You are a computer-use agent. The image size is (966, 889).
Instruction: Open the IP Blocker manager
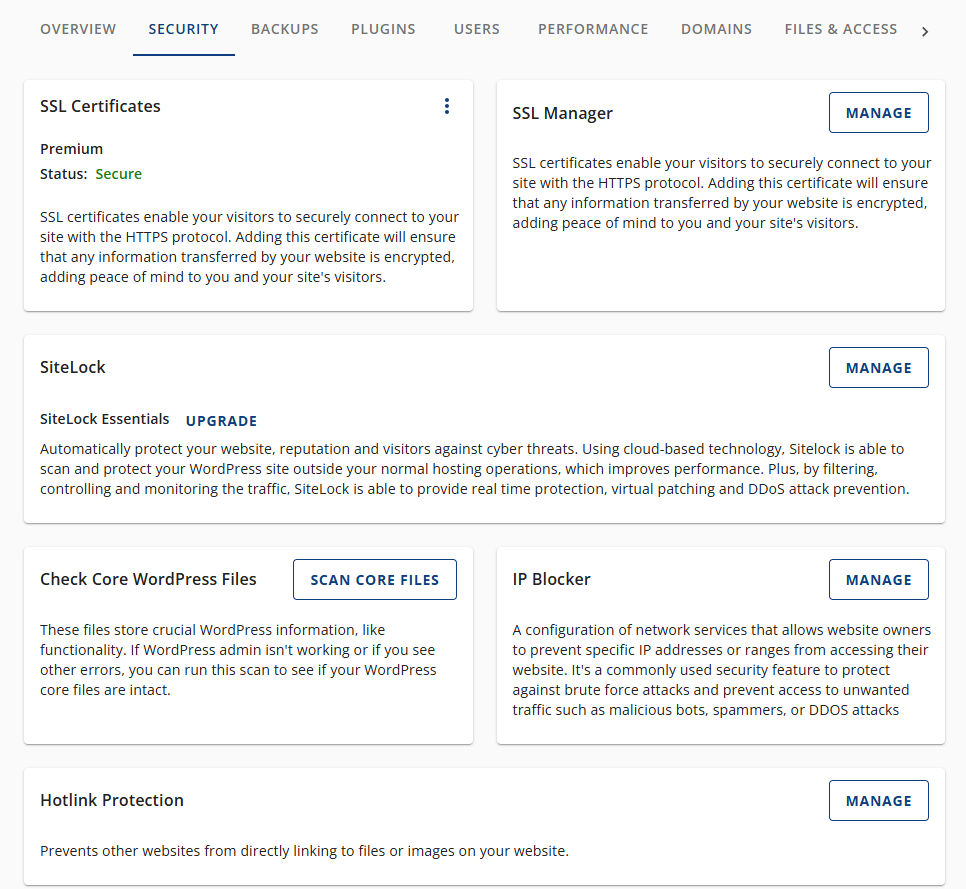(x=878, y=579)
